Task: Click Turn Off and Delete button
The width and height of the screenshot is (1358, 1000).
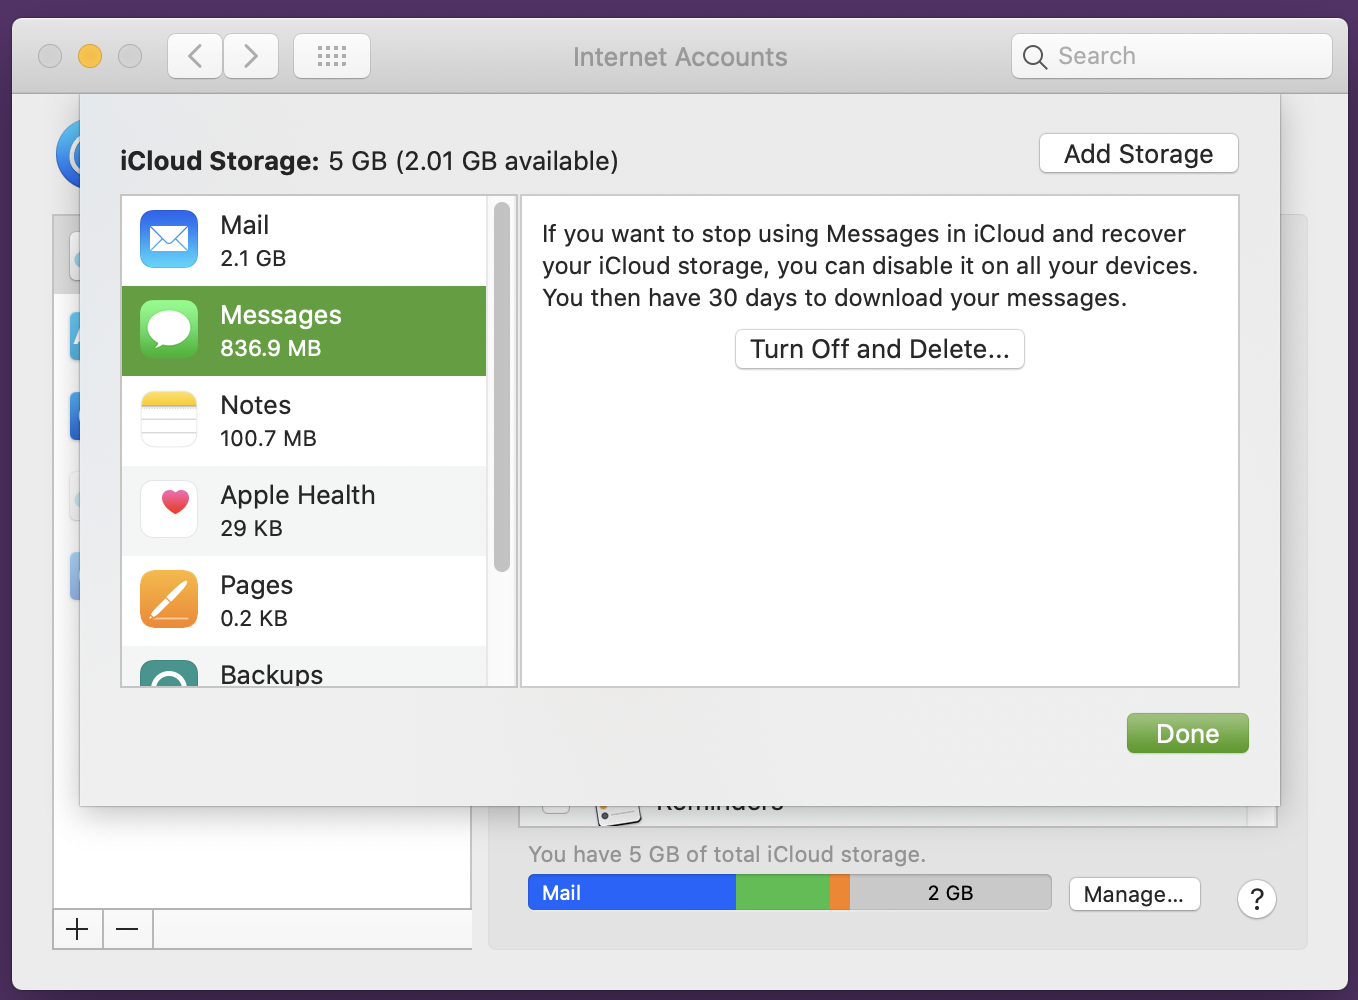Action: click(880, 349)
